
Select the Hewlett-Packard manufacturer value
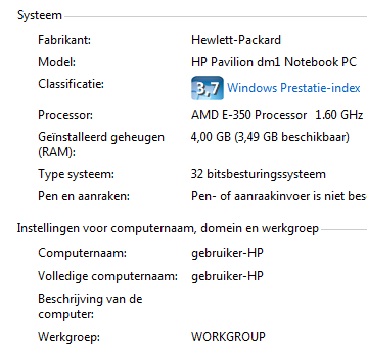pyautogui.click(x=236, y=40)
